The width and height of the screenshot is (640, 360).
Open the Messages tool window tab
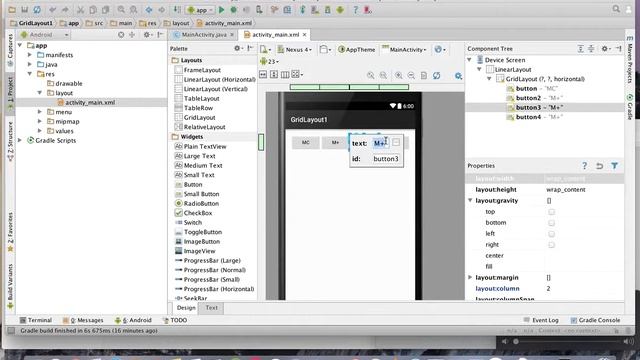tap(83, 320)
